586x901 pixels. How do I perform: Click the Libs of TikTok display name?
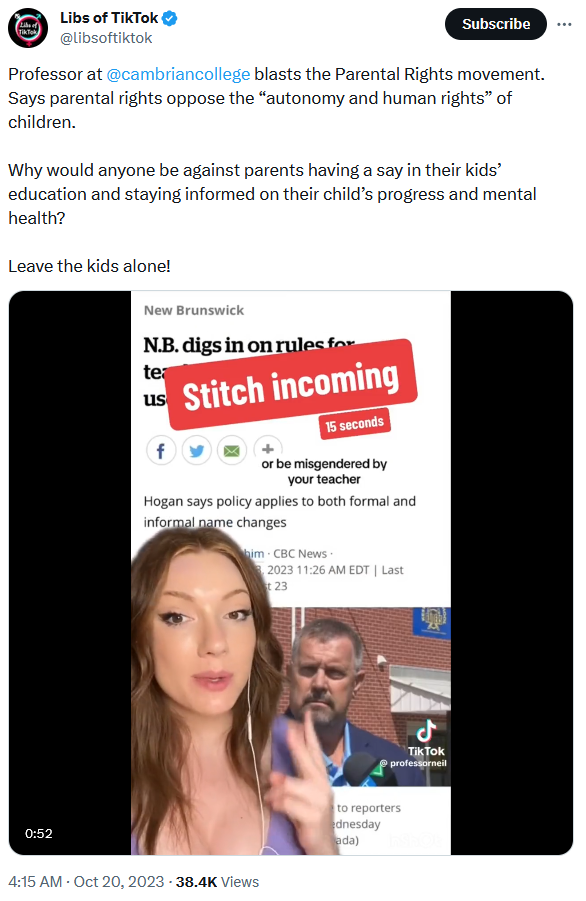coord(109,18)
